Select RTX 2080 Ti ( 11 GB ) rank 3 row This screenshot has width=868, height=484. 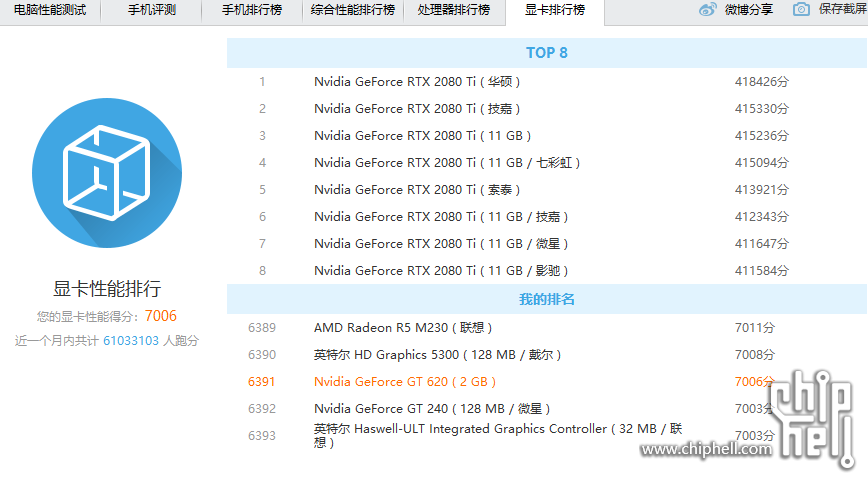click(x=547, y=136)
